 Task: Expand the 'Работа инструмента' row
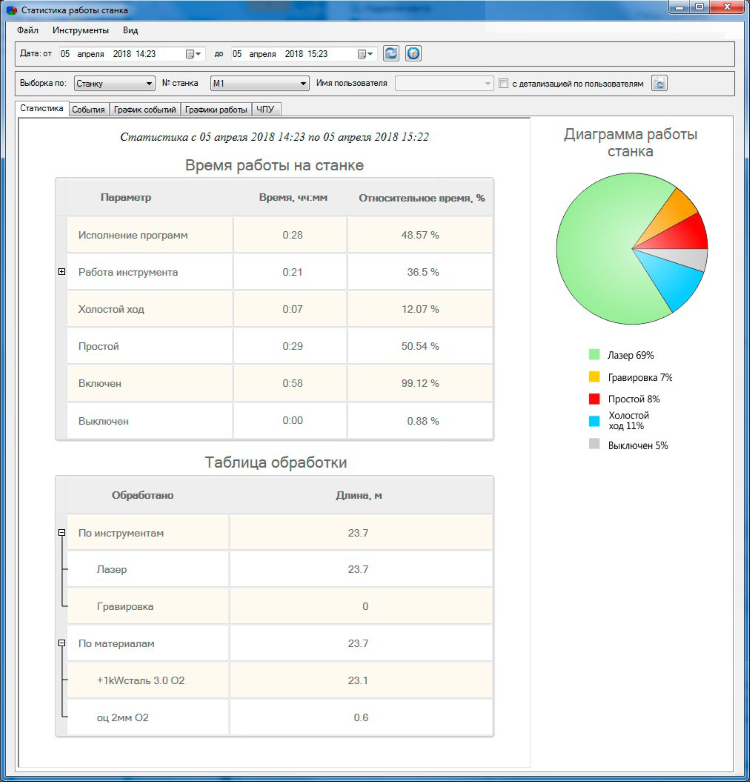(61, 272)
